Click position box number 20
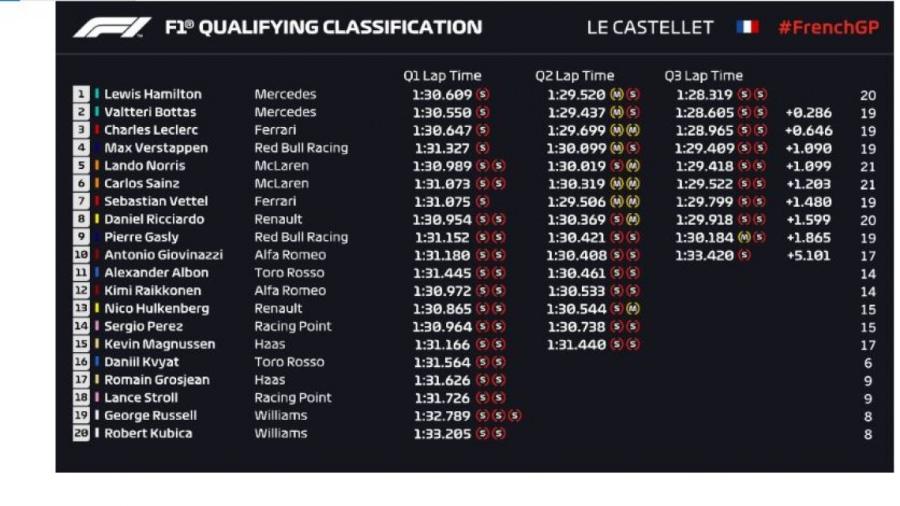Viewport: 900px width, 506px height. 81,433
